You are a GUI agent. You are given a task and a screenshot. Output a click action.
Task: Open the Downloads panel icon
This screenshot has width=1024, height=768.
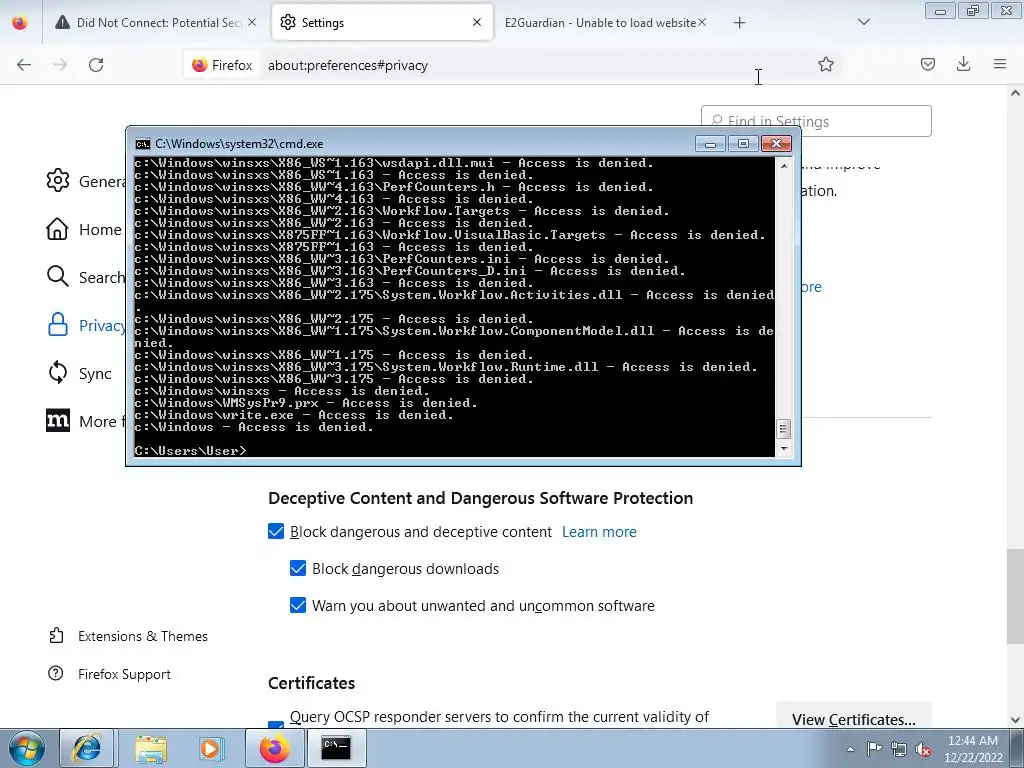[x=963, y=64]
